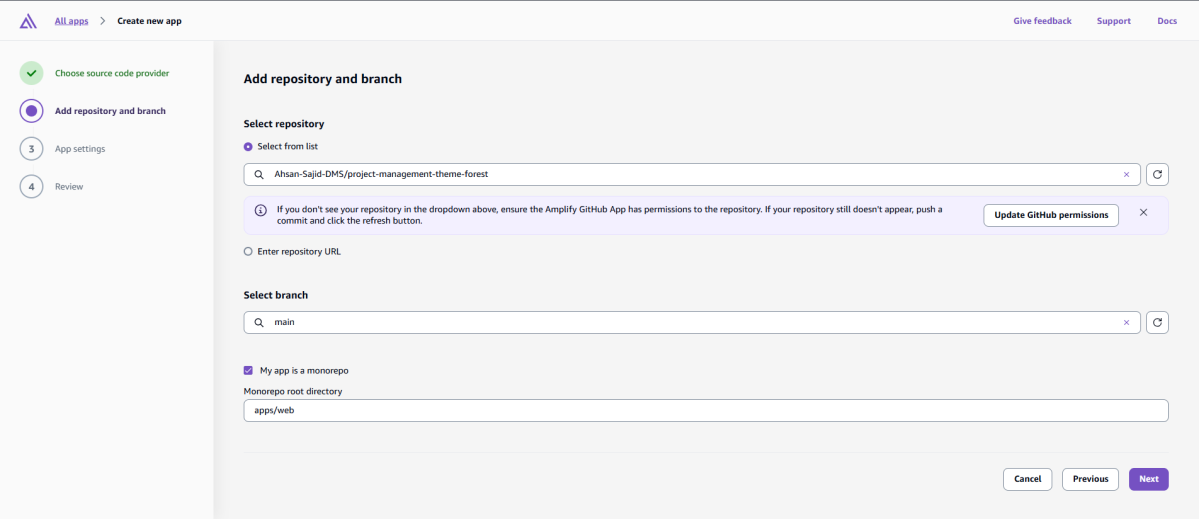Open the branch dropdown showing main
The image size is (1199, 519).
tap(692, 323)
